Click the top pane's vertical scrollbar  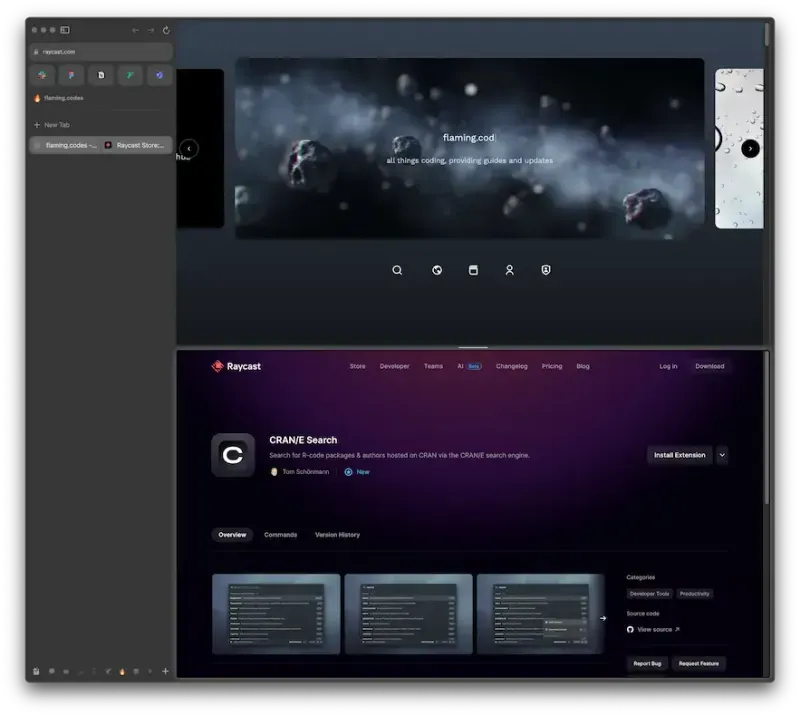pos(766,34)
